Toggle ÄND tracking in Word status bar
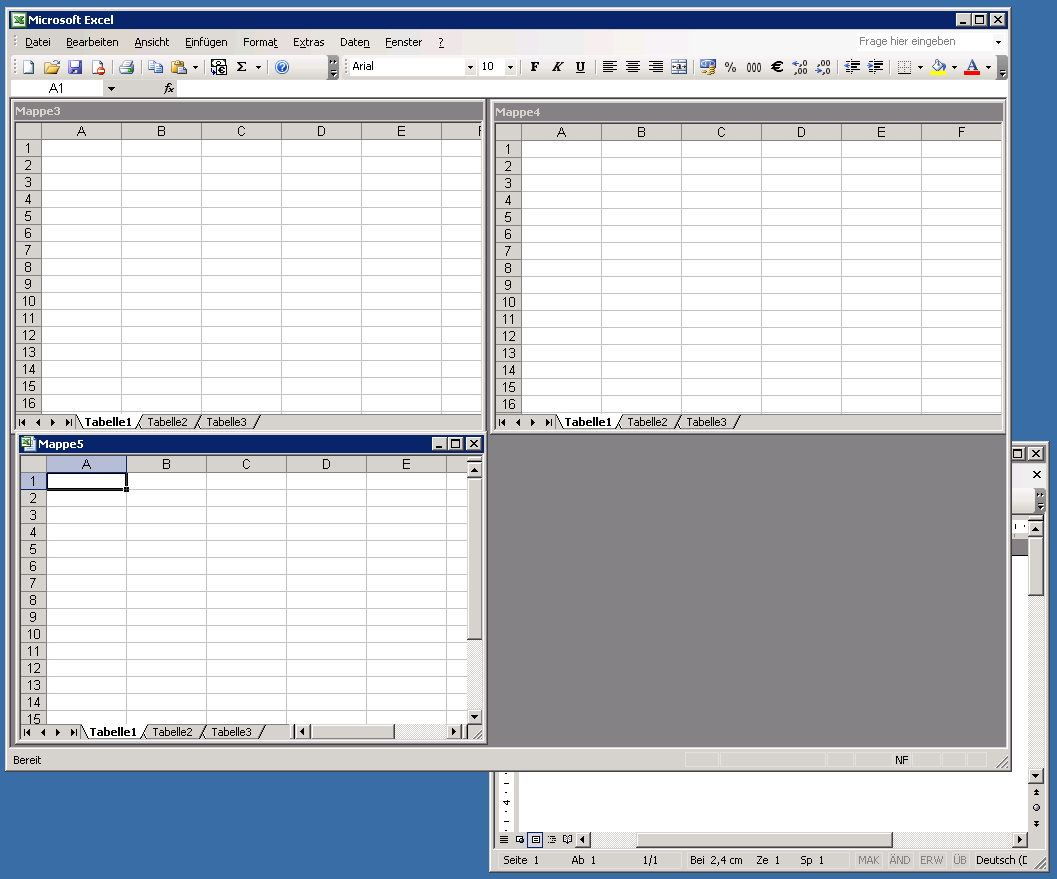This screenshot has height=879, width=1057. pyautogui.click(x=899, y=860)
